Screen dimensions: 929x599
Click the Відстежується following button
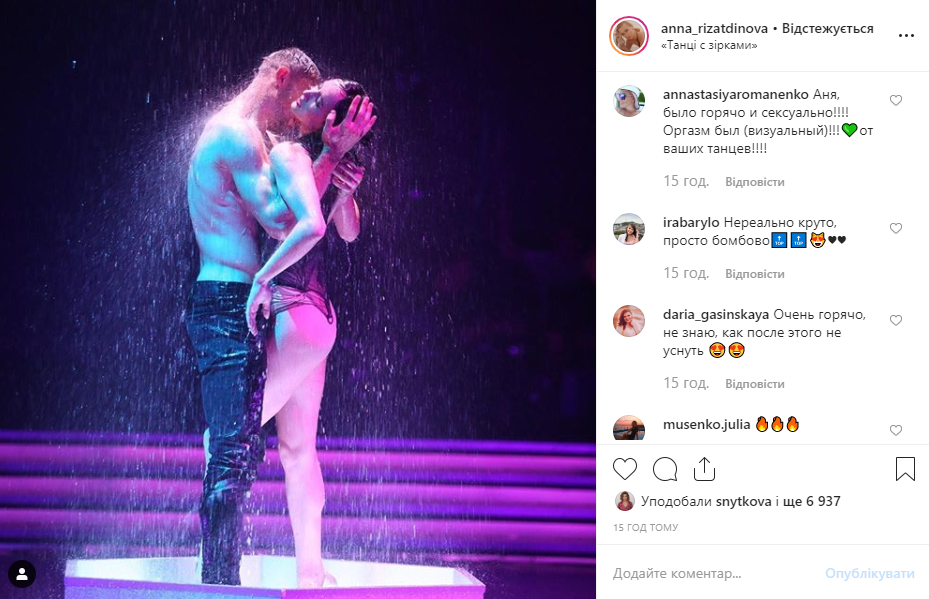coord(827,28)
